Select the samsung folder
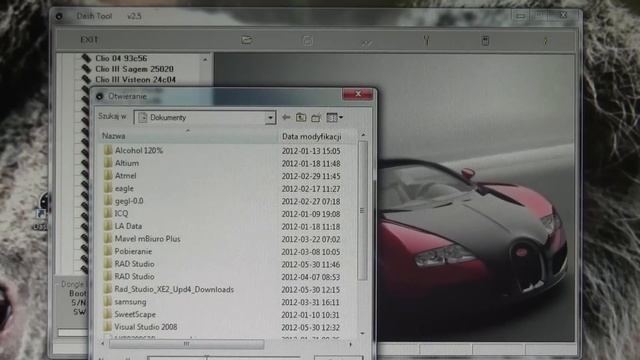640x360 pixels. [130, 302]
